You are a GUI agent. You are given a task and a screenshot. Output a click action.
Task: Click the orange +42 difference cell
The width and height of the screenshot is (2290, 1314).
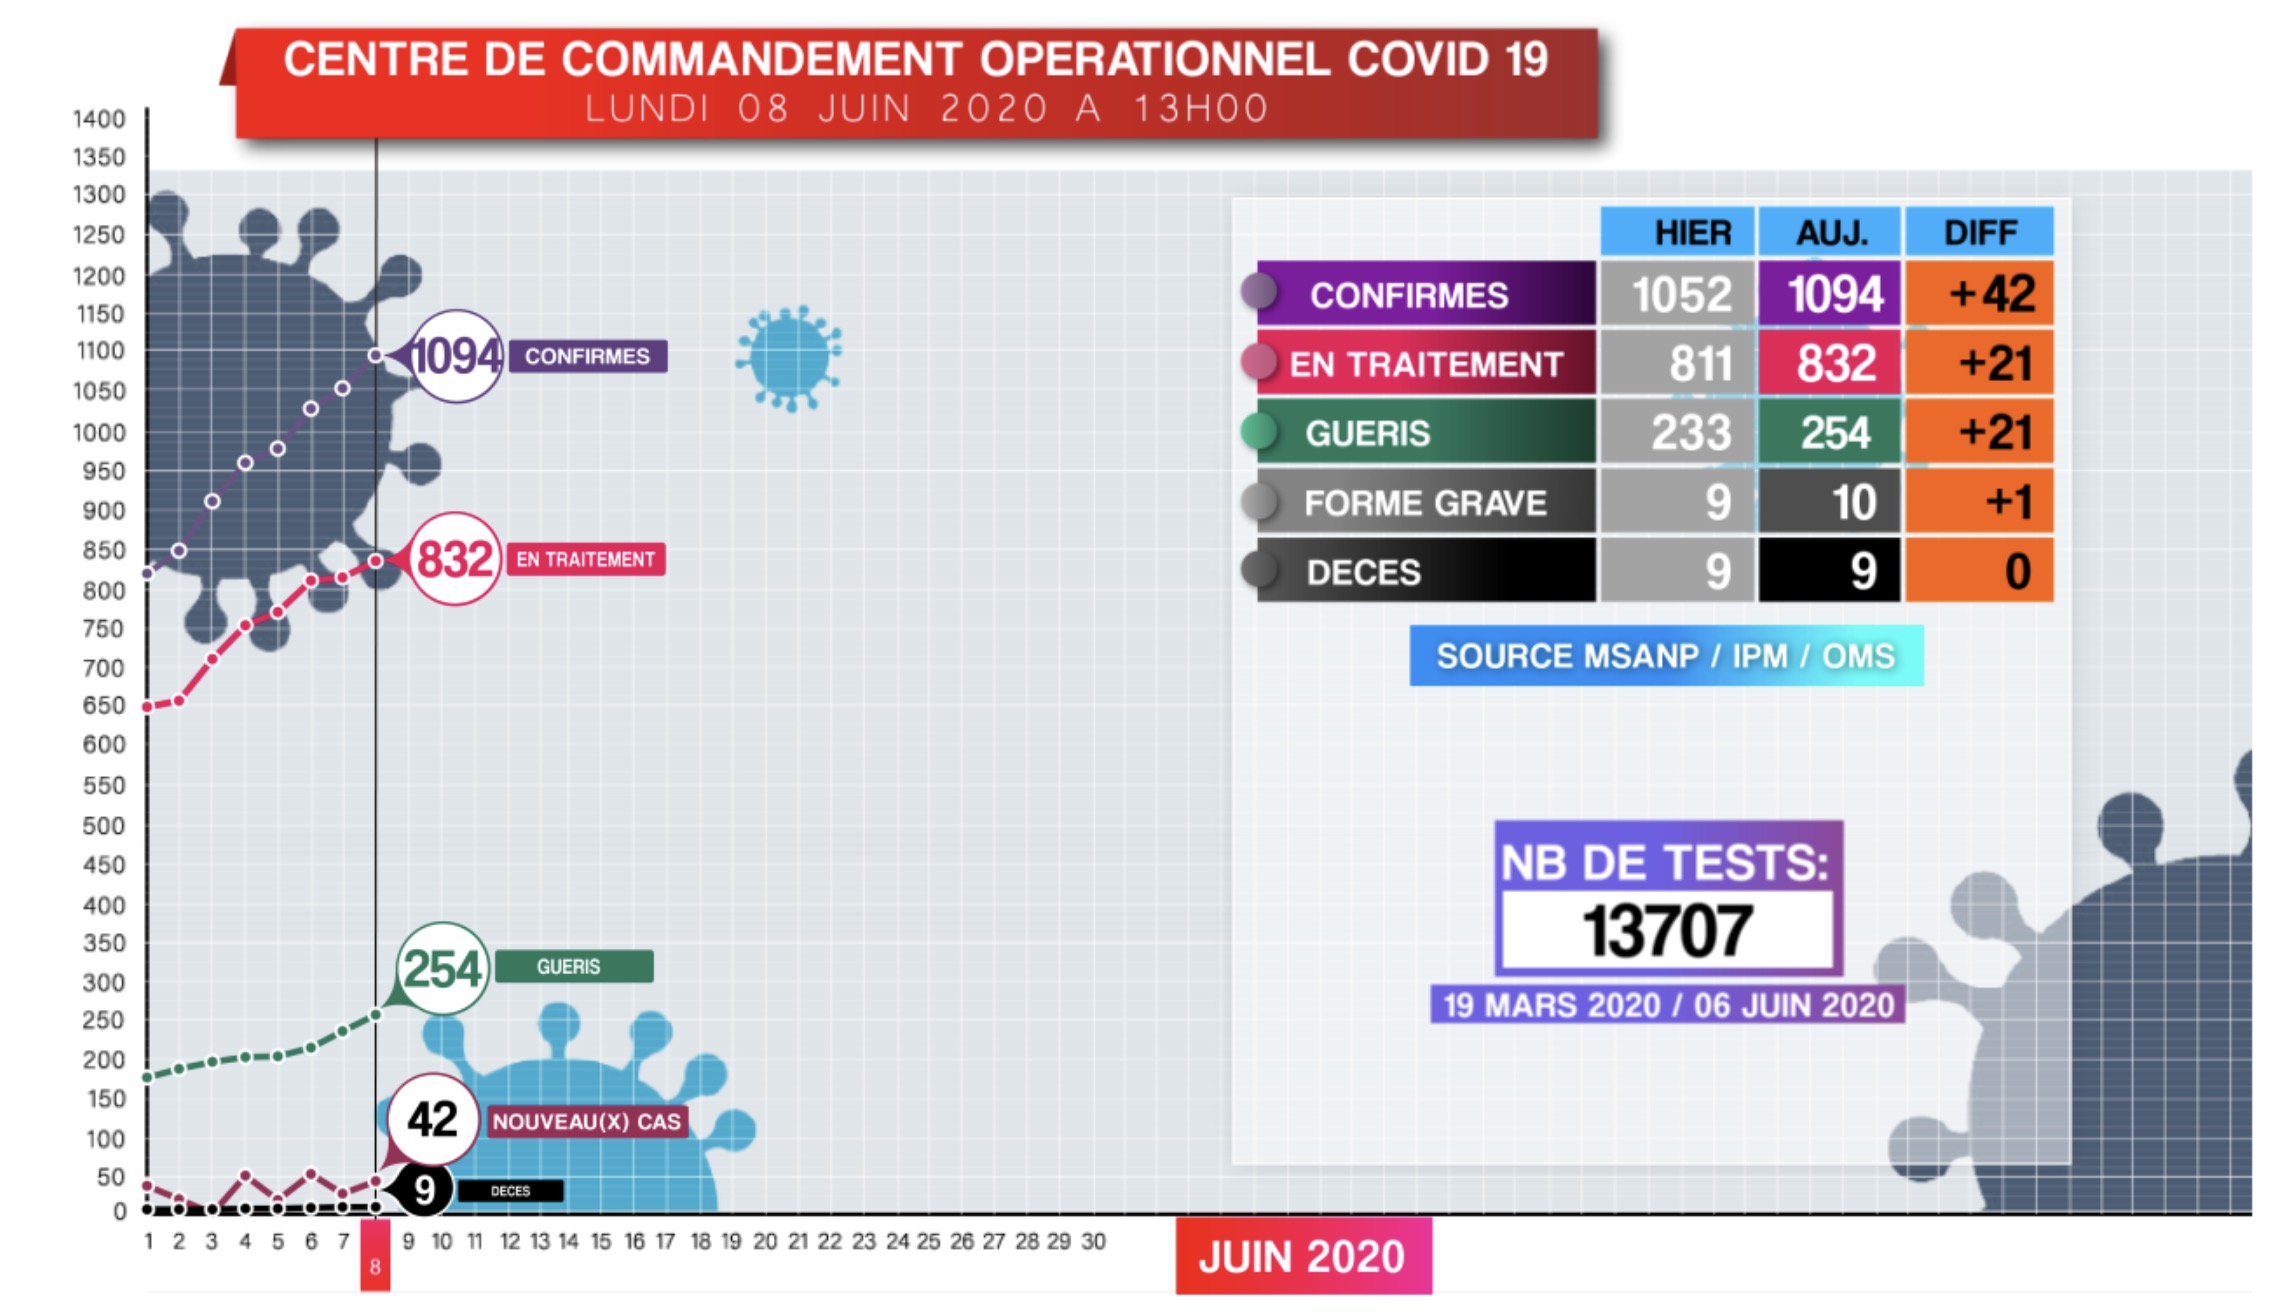[x=1979, y=294]
